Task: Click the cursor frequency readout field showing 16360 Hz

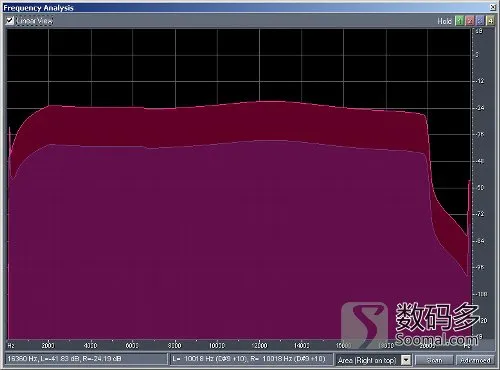Action: click(x=86, y=359)
